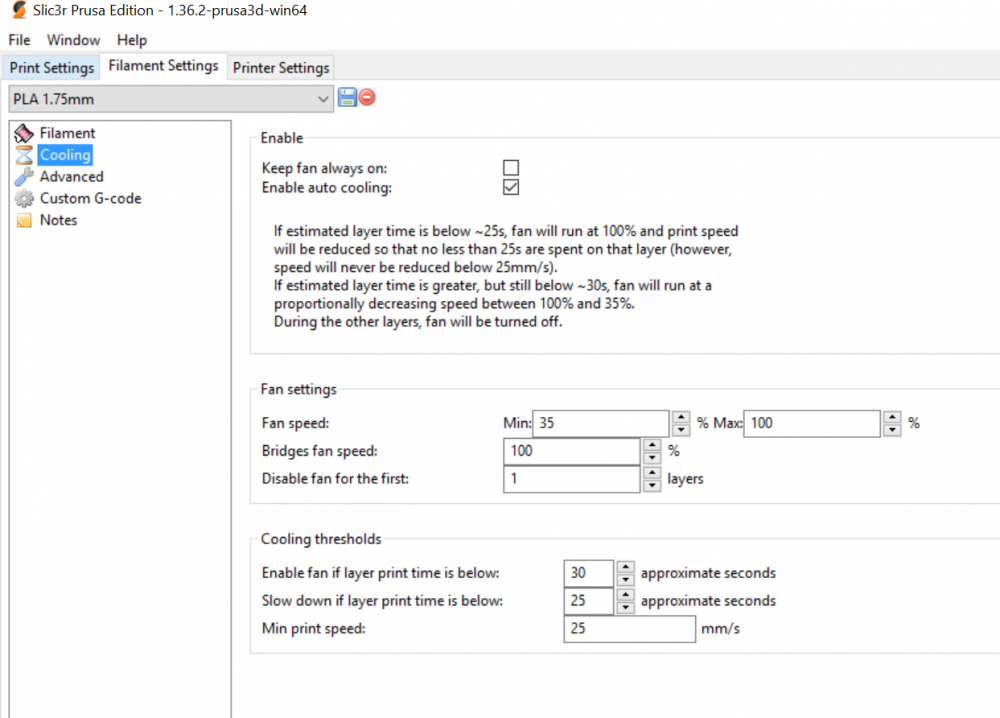This screenshot has width=1000, height=718.
Task: Increase Bridges fan speed with up arrow
Action: 652,445
